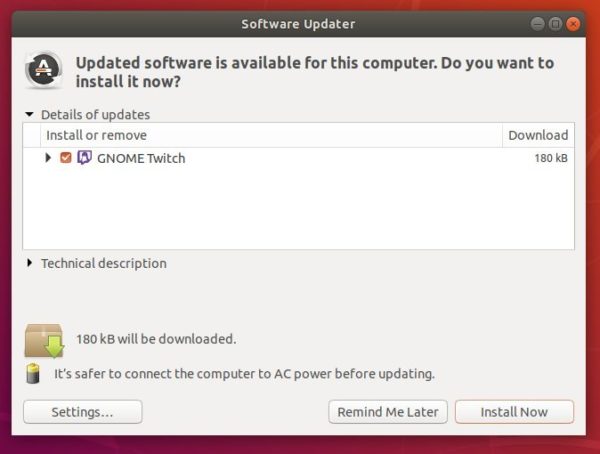This screenshot has width=600, height=454.
Task: Choose Remind Me Later
Action: coord(388,412)
